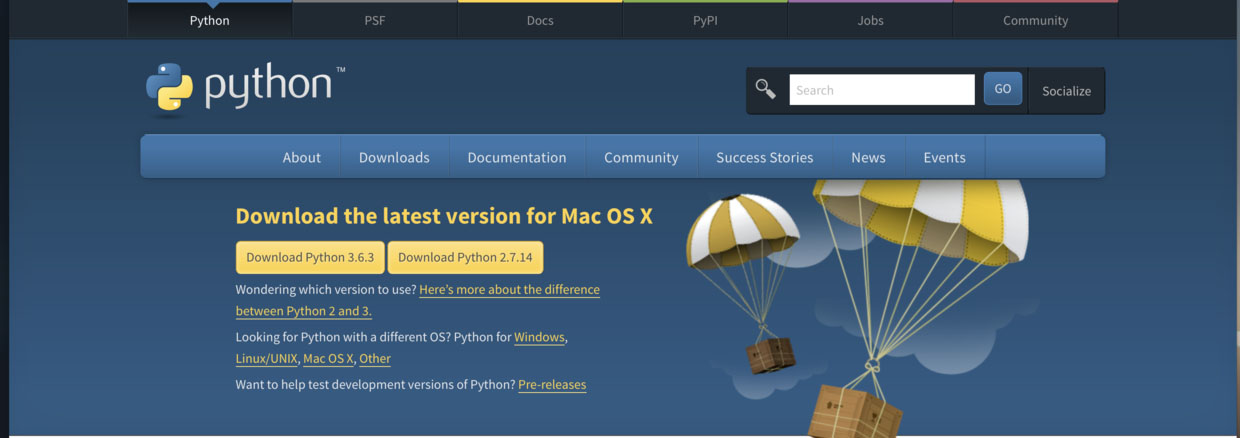
Task: Open the News navigation menu
Action: pos(868,157)
